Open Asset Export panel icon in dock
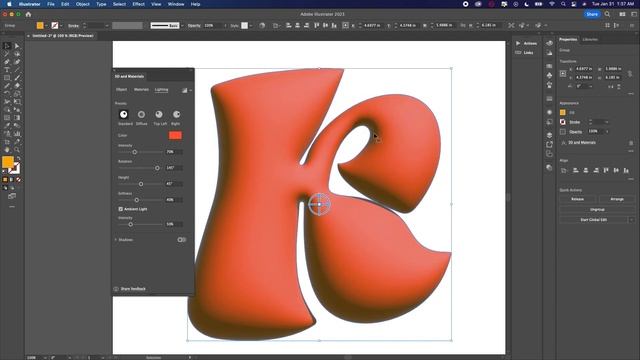Screen dimensions: 640x360 549,144
